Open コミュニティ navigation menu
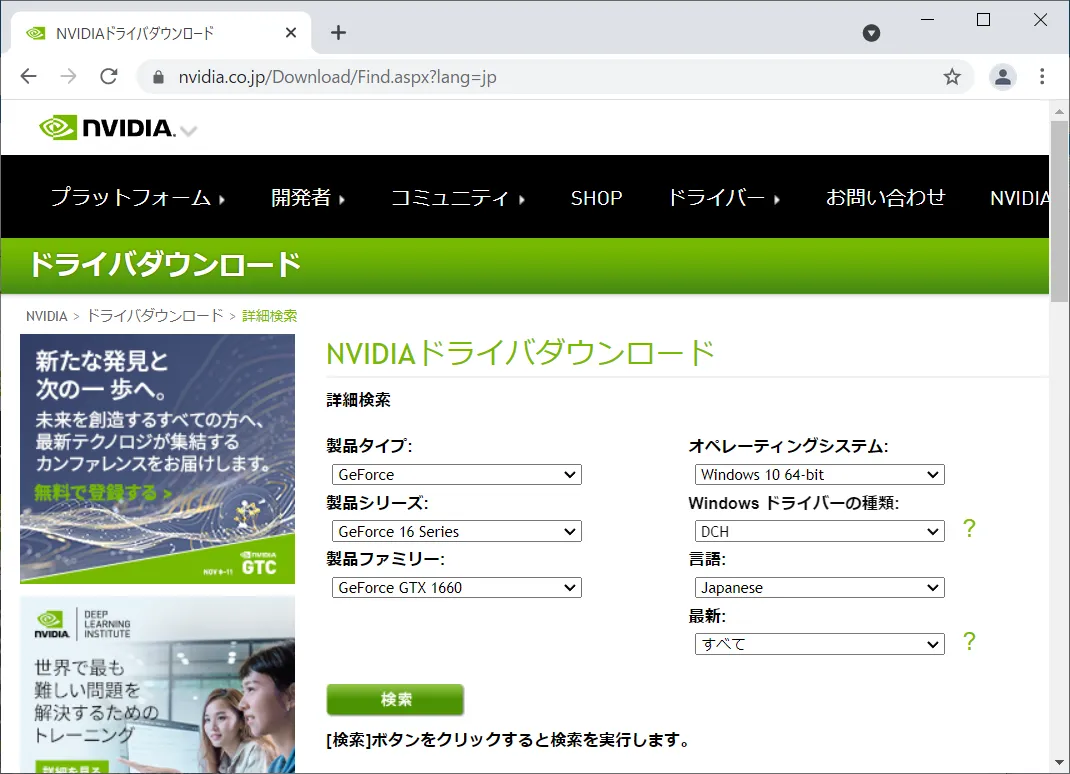The image size is (1070, 774). (x=457, y=197)
